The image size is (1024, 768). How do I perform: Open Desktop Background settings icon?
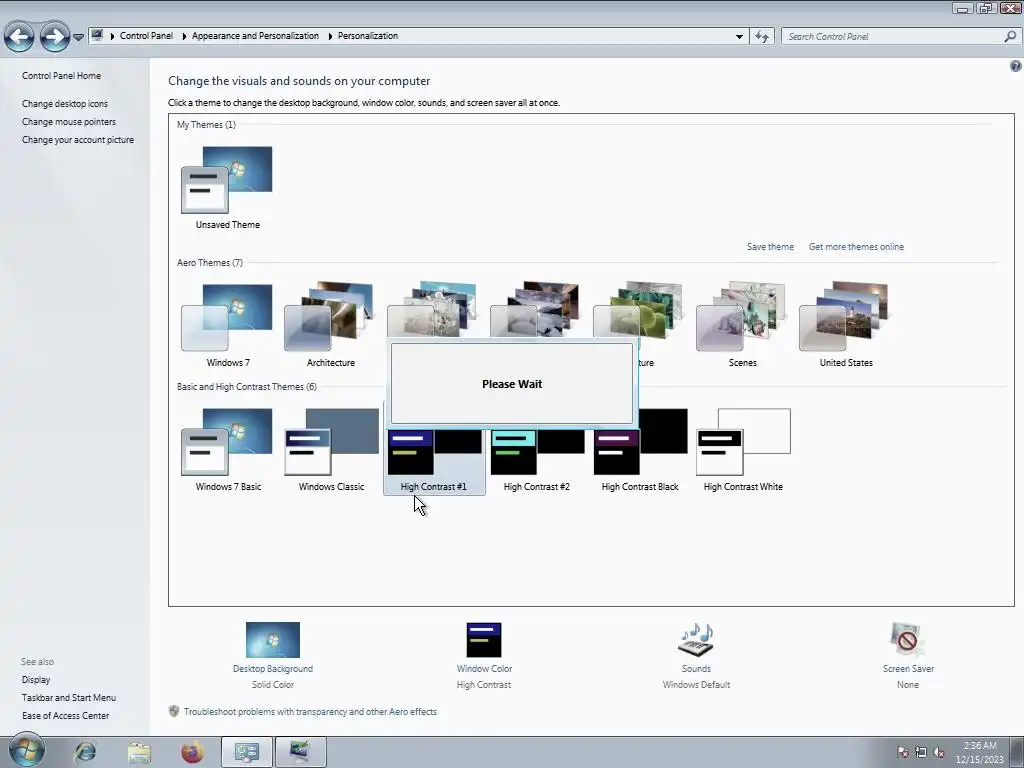pyautogui.click(x=273, y=640)
